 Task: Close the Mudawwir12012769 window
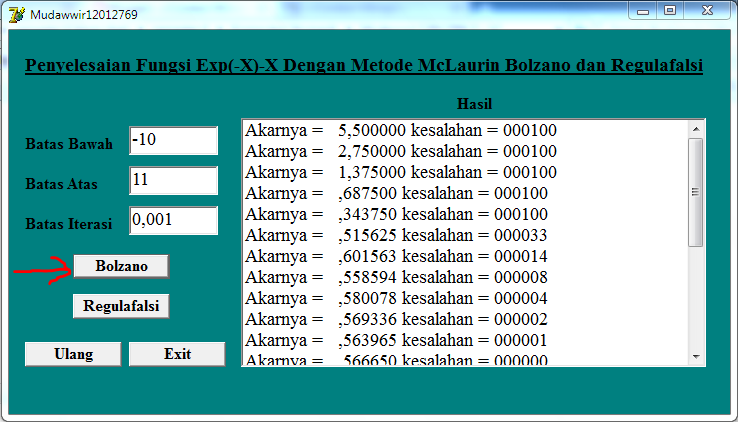tap(707, 11)
